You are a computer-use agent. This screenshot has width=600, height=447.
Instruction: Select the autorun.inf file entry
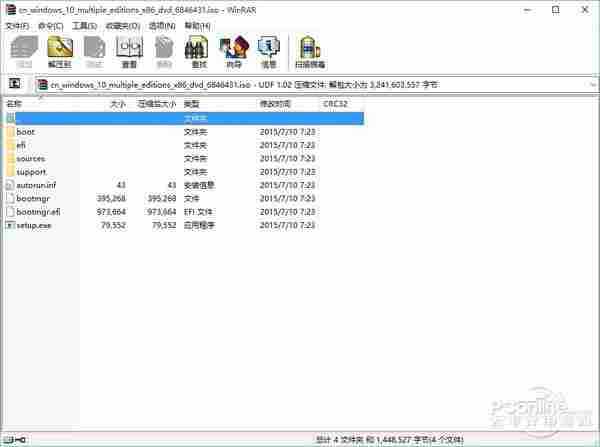click(x=36, y=185)
